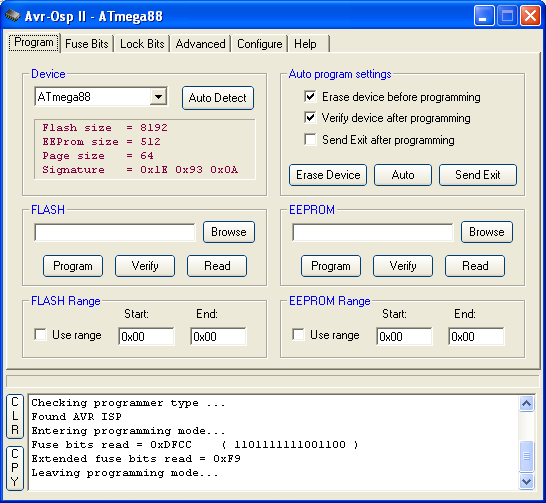The width and height of the screenshot is (546, 503).
Task: Click the 'EEProm size = 512' line
Action: [x=101, y=142]
